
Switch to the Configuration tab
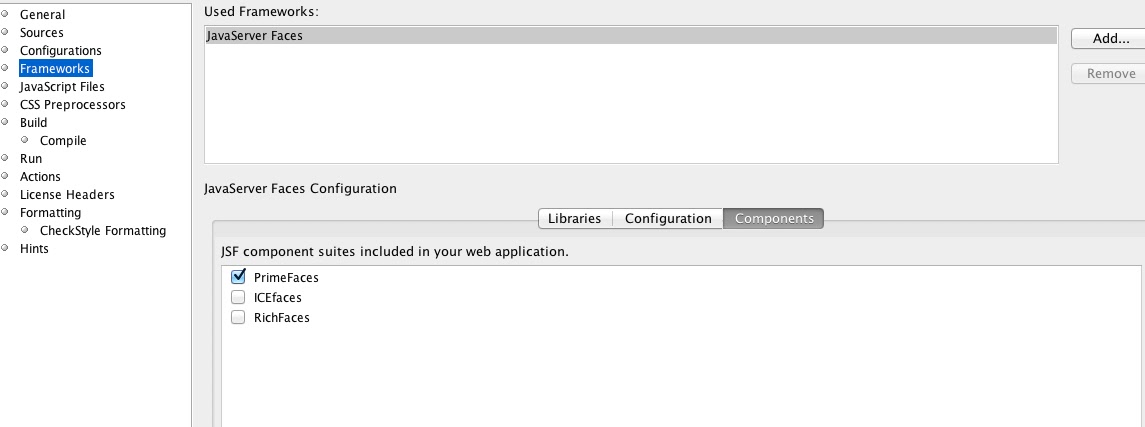pyautogui.click(x=667, y=218)
